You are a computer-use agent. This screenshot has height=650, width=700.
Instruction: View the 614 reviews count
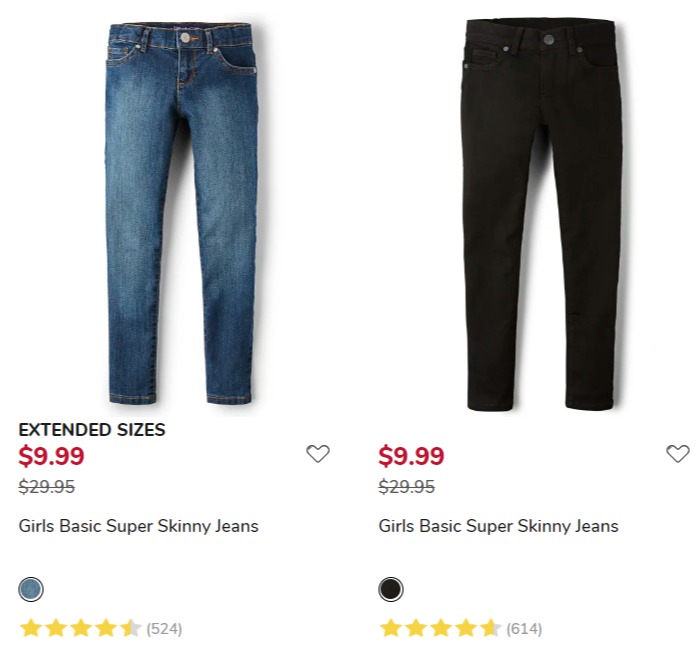click(x=524, y=629)
